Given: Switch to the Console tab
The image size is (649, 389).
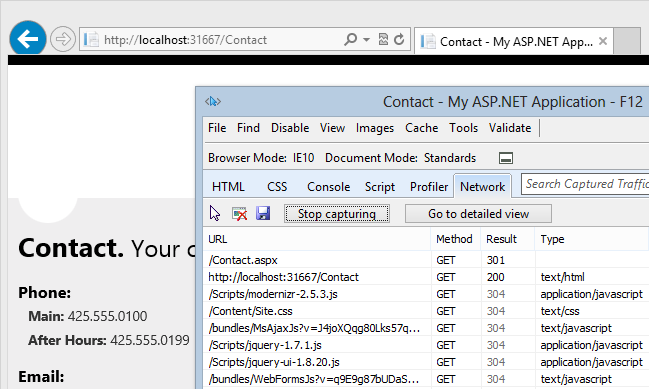Looking at the screenshot, I should point(329,187).
